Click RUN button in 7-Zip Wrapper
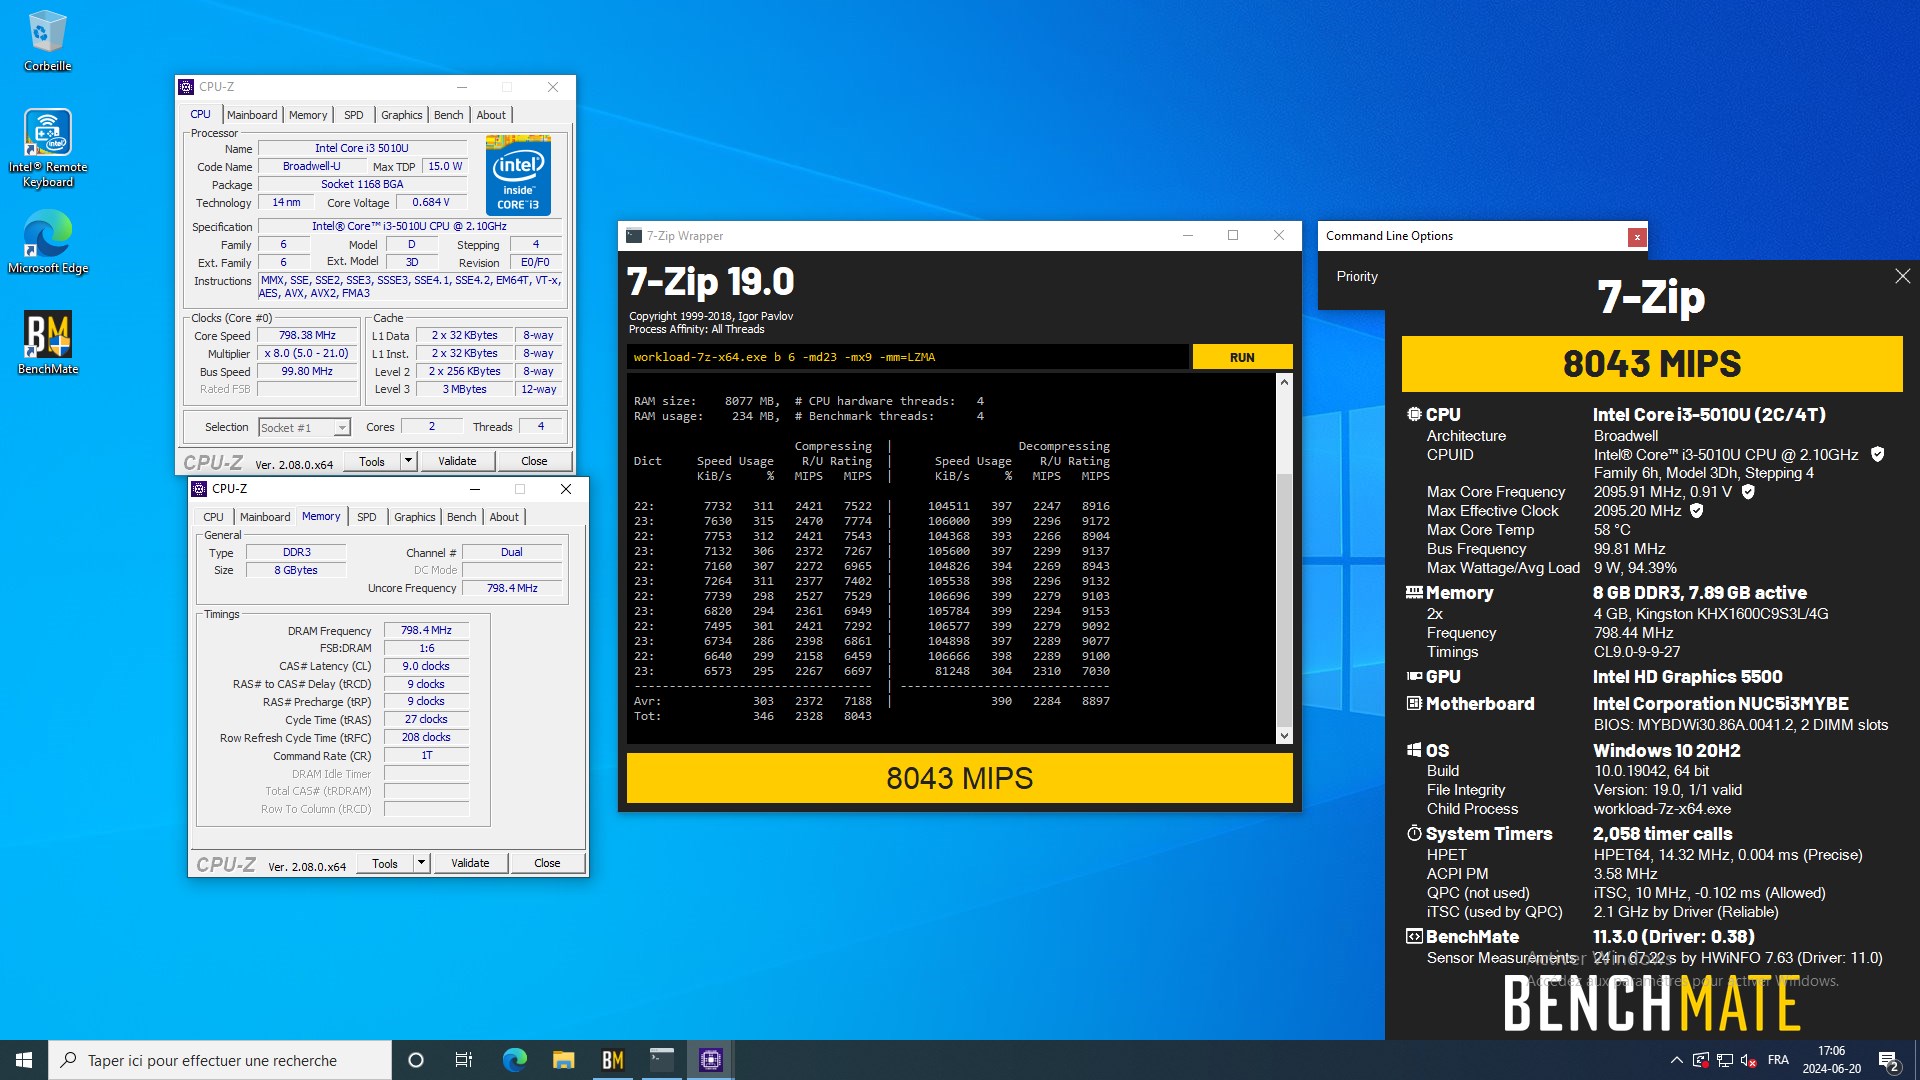Screen dimensions: 1920x1080 coord(1242,357)
